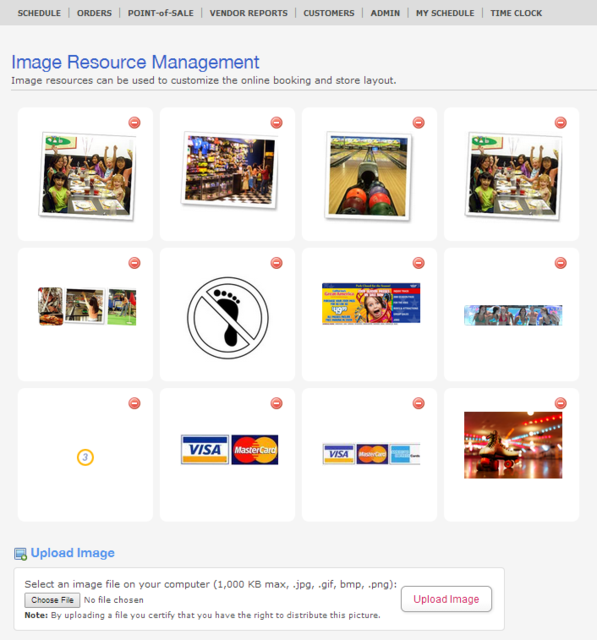The width and height of the screenshot is (597, 640).
Task: Click the Image Resource Management heading
Action: point(135,62)
